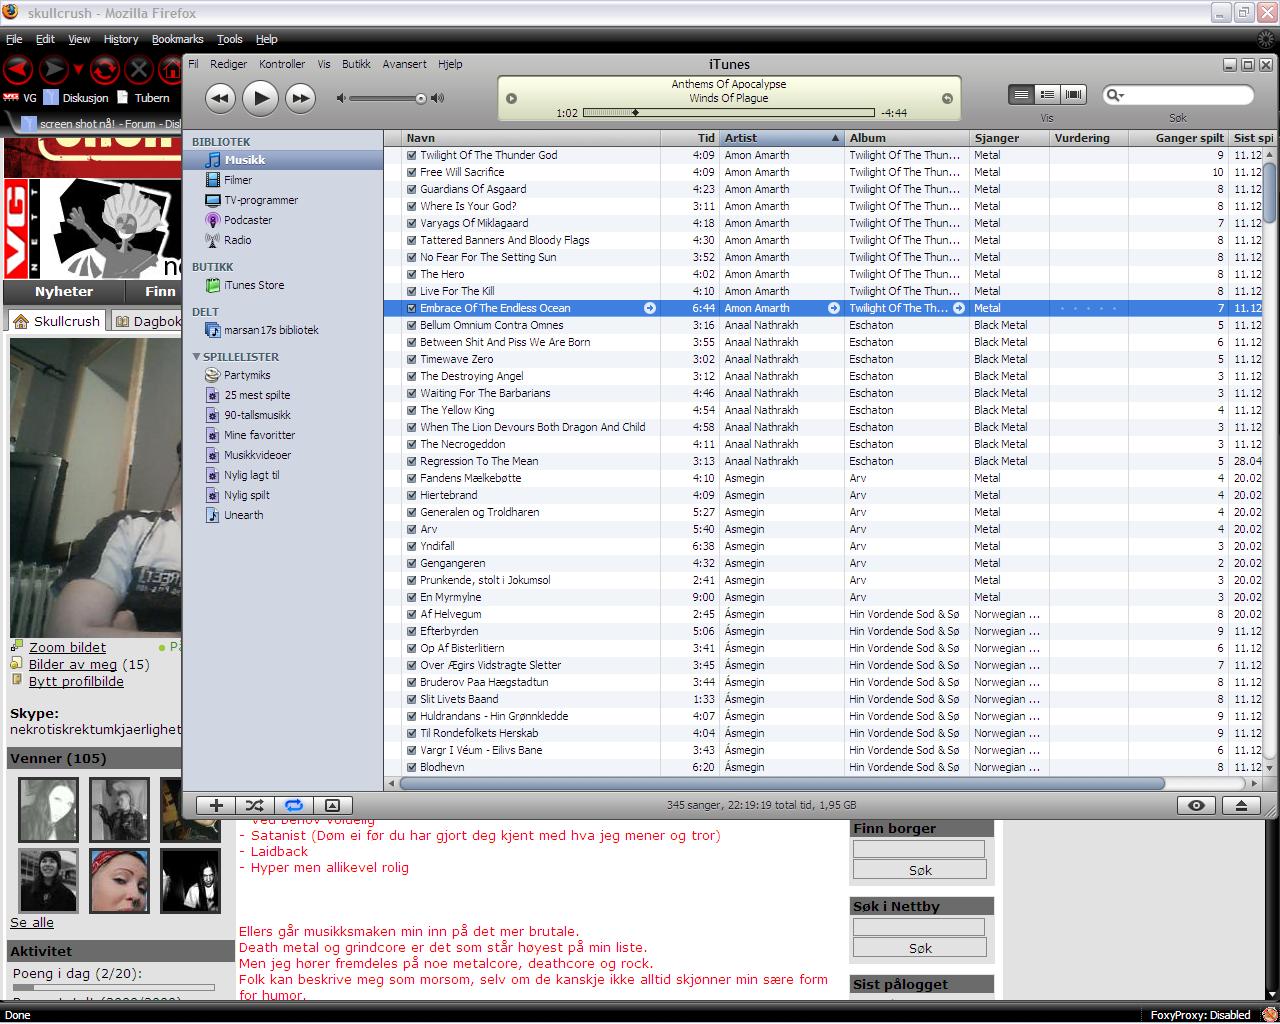1280x1024 pixels.
Task: Switch iTunes to list view
Action: tap(1021, 94)
